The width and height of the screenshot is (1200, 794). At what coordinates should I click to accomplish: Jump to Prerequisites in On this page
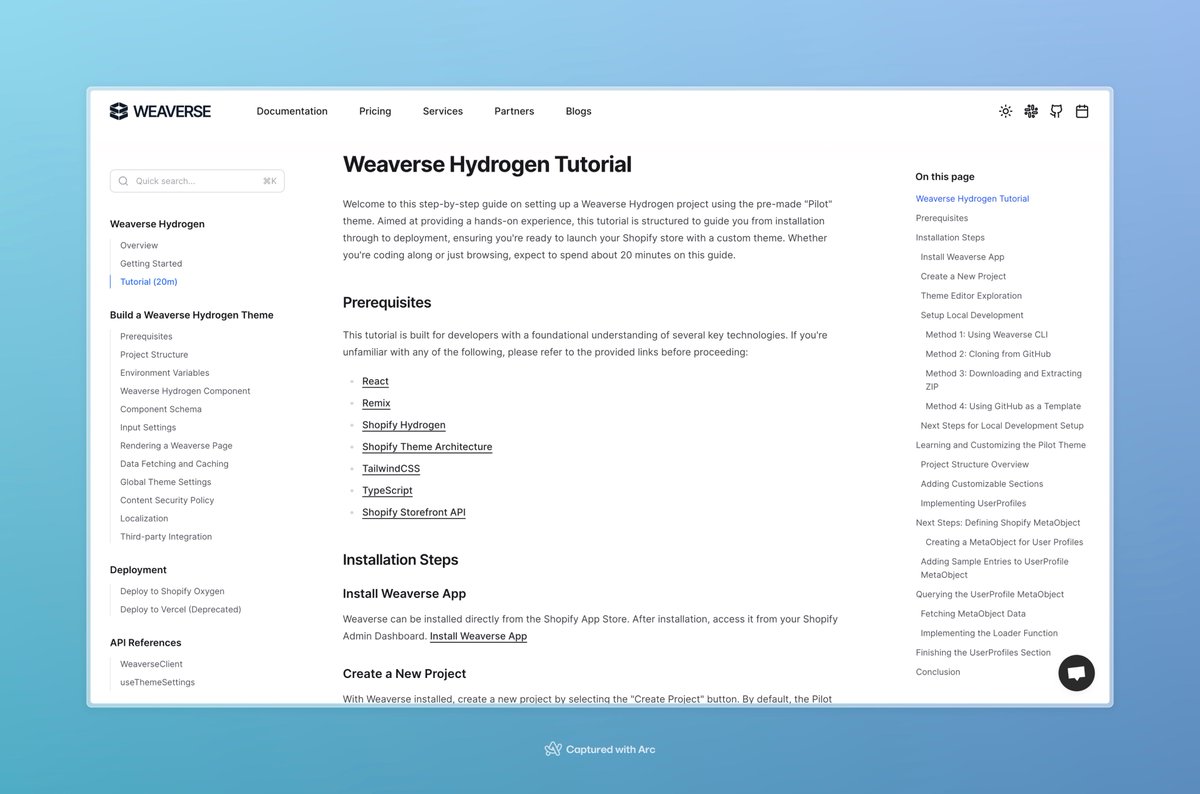pos(942,218)
